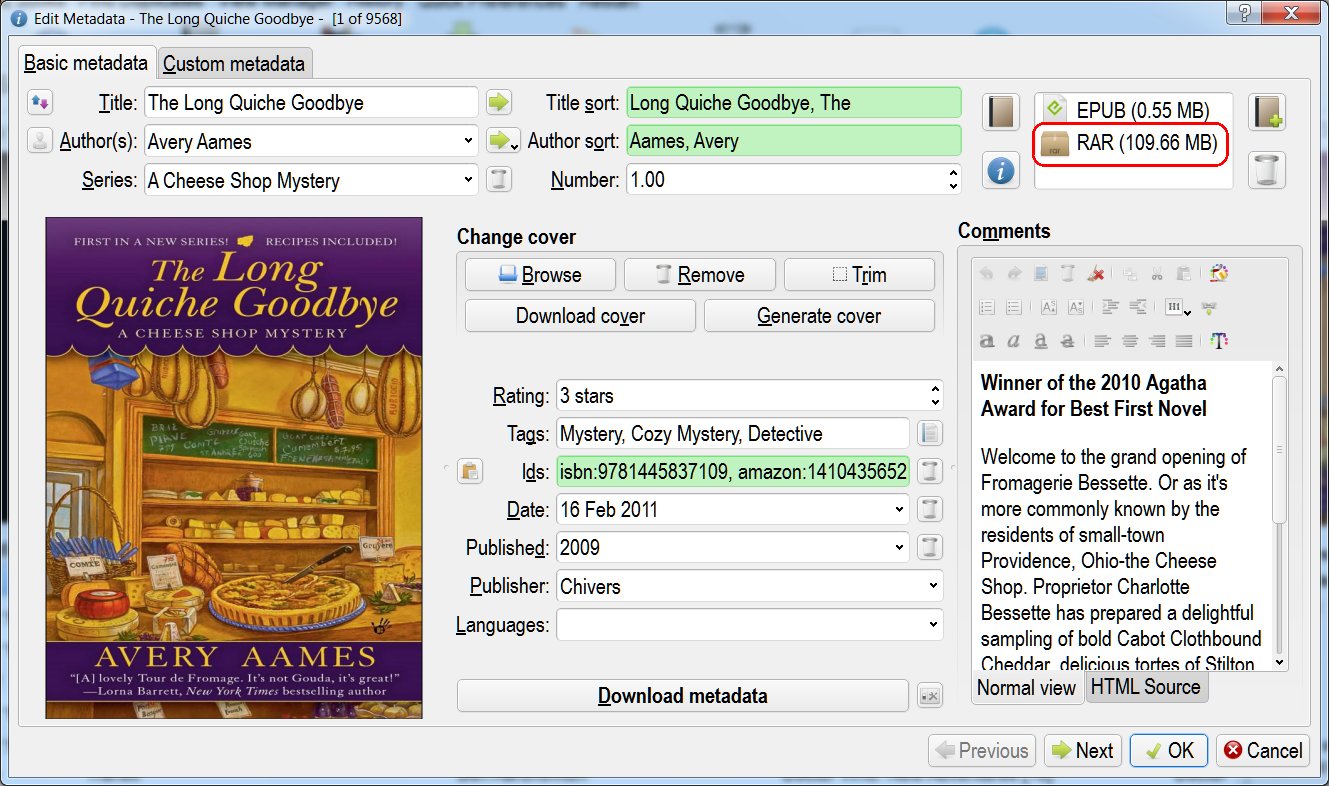Screen dimensions: 1329x786
Task: Open the background color picker in Comments
Action: point(1218,274)
